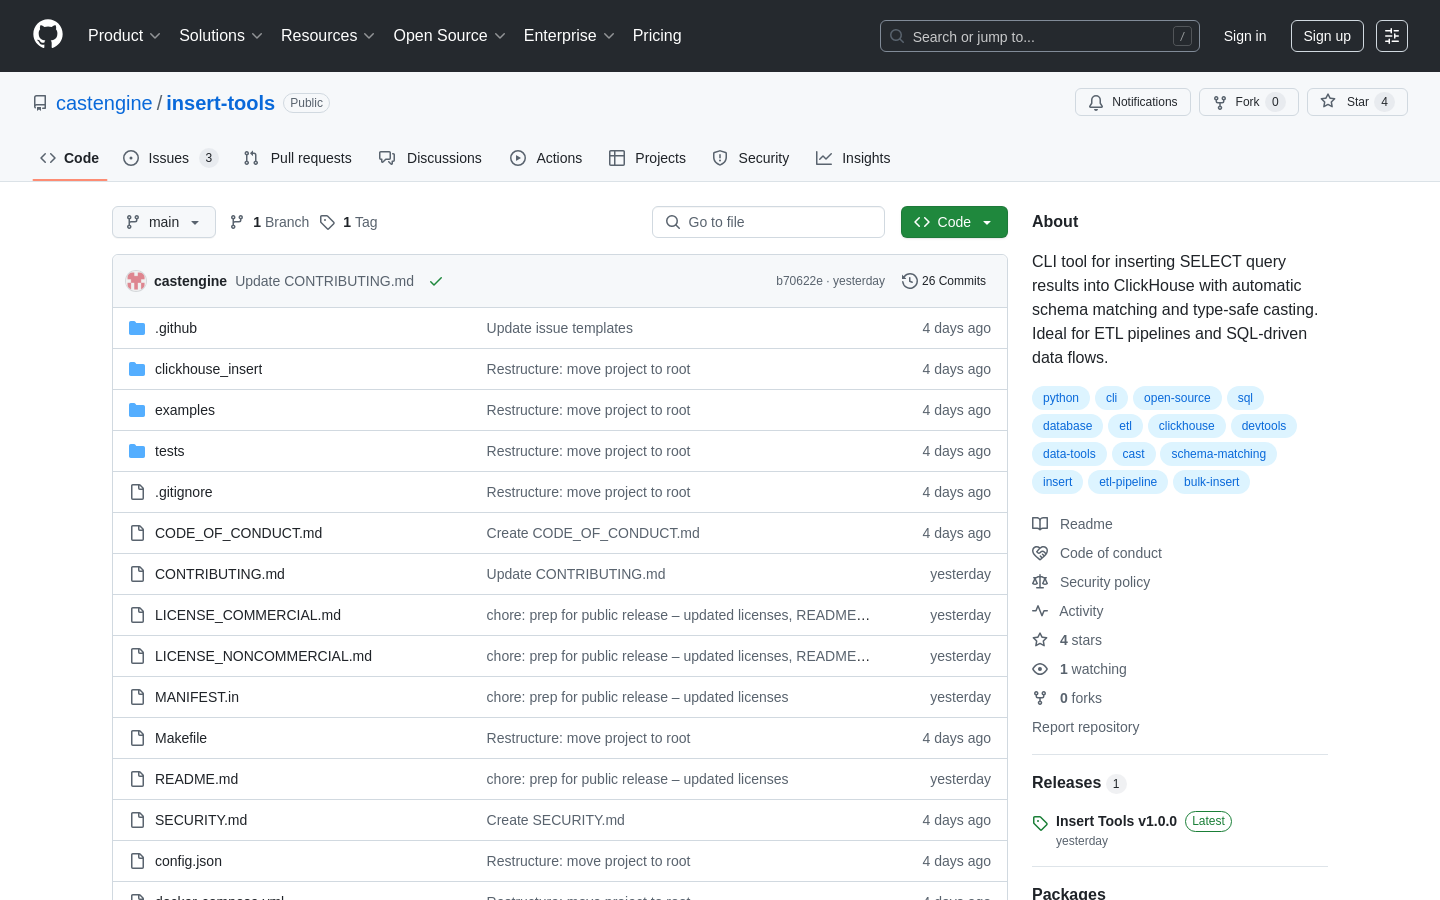Open the castengine owner link
The width and height of the screenshot is (1440, 900).
(104, 103)
